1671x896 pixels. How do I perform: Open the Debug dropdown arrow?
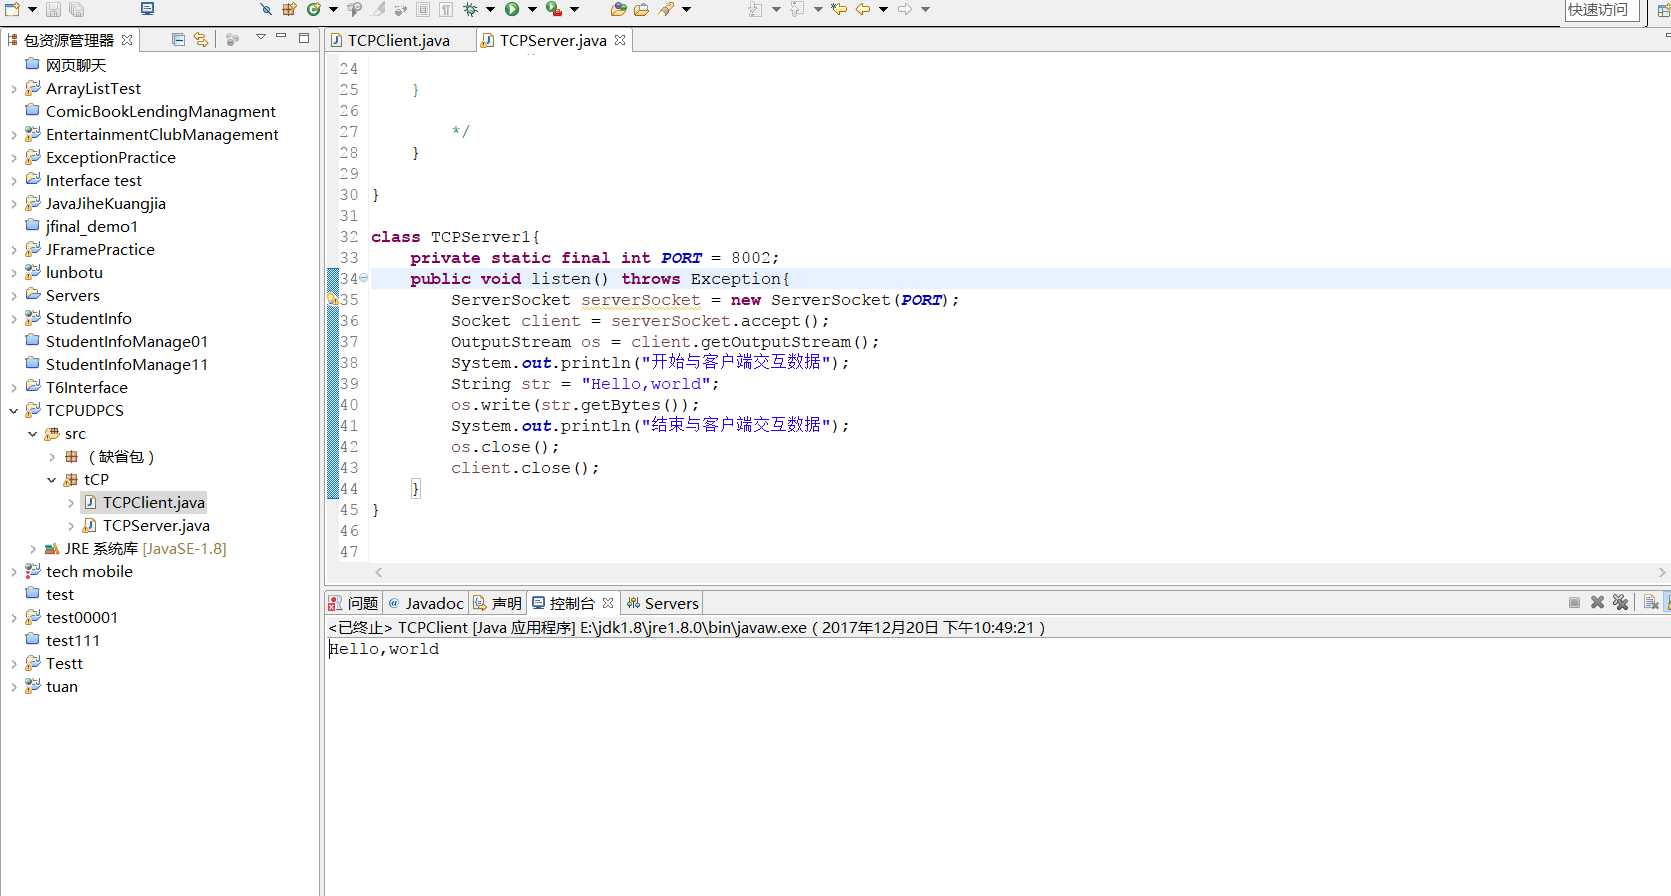click(x=490, y=9)
